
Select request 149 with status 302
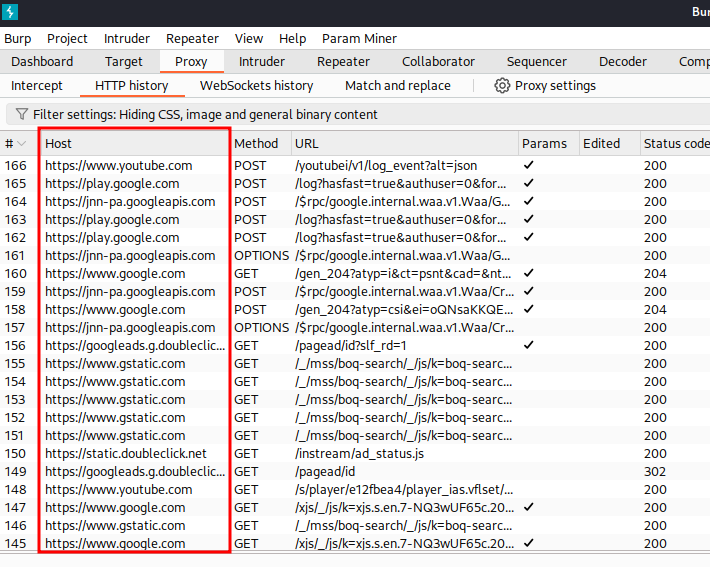355,471
